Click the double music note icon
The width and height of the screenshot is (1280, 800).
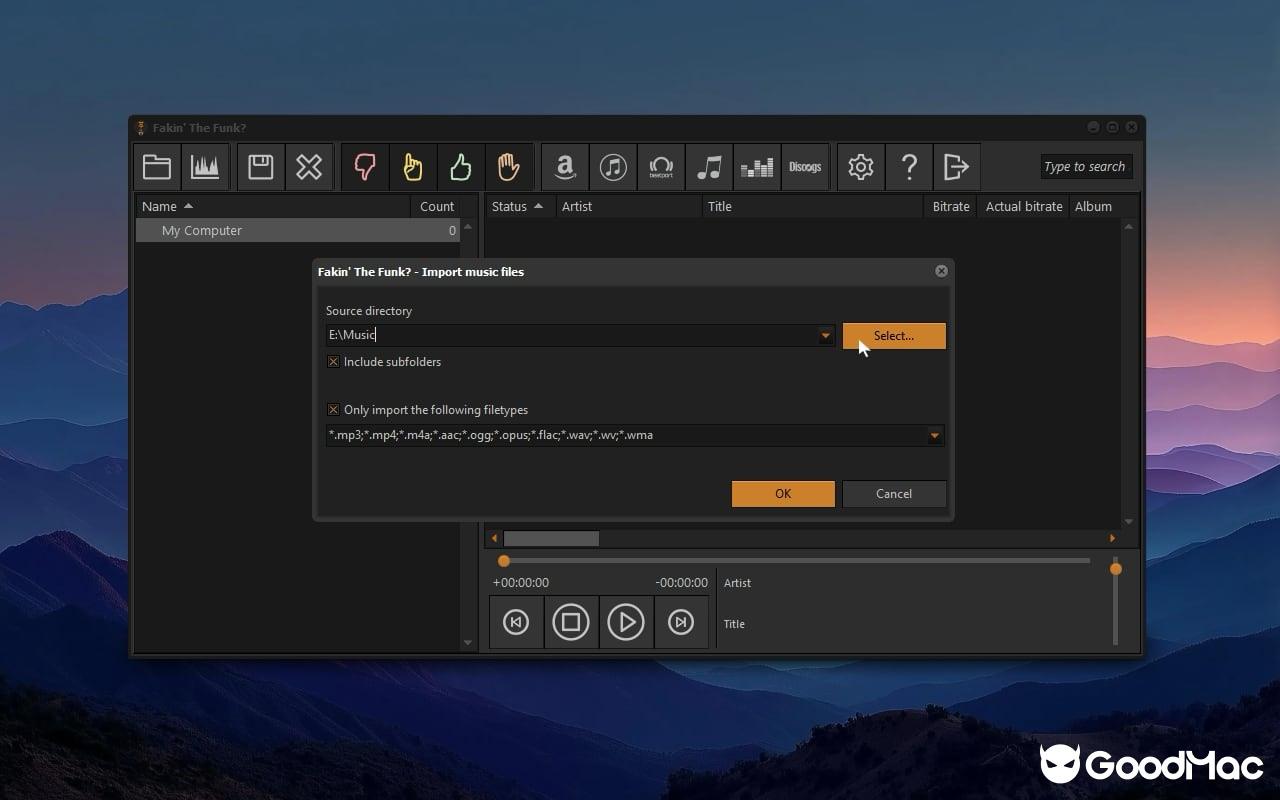(x=709, y=167)
